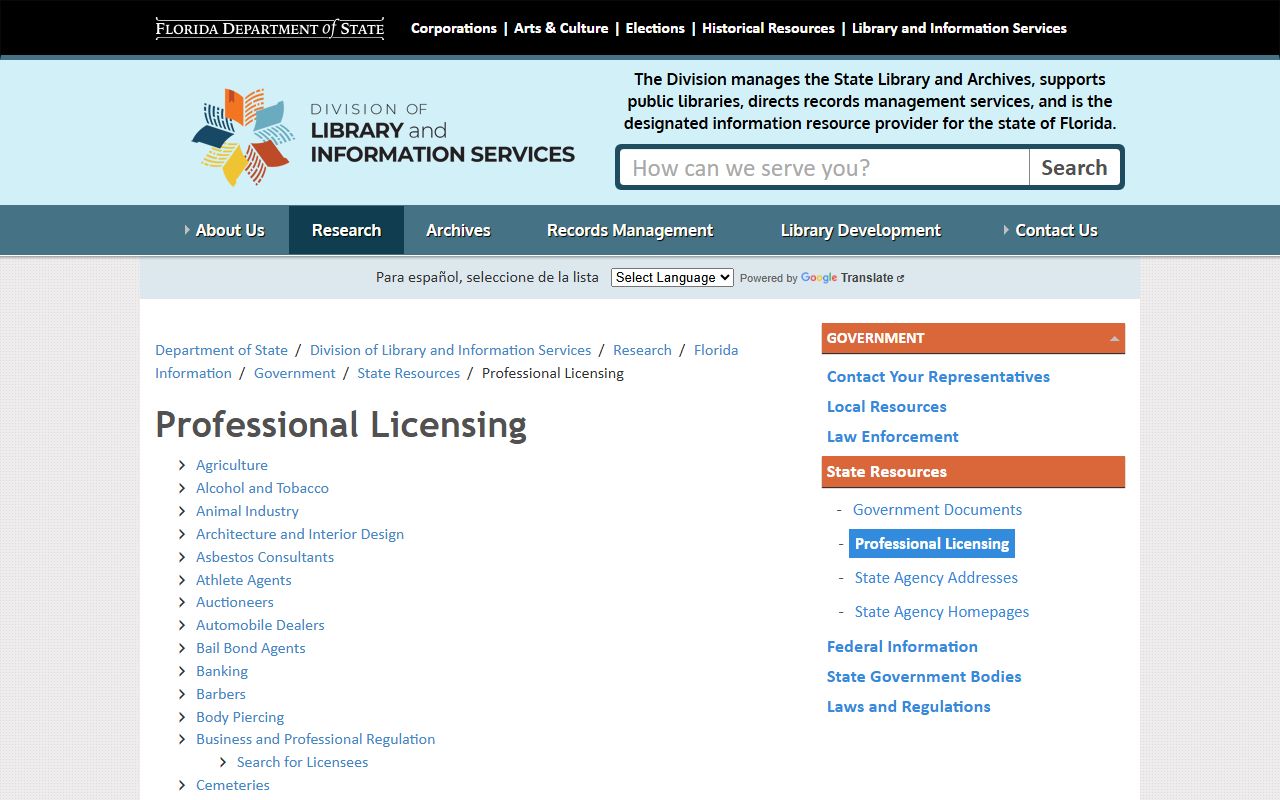Open Division of Library and Information Services breadcrumb
The width and height of the screenshot is (1280, 800).
coord(450,350)
